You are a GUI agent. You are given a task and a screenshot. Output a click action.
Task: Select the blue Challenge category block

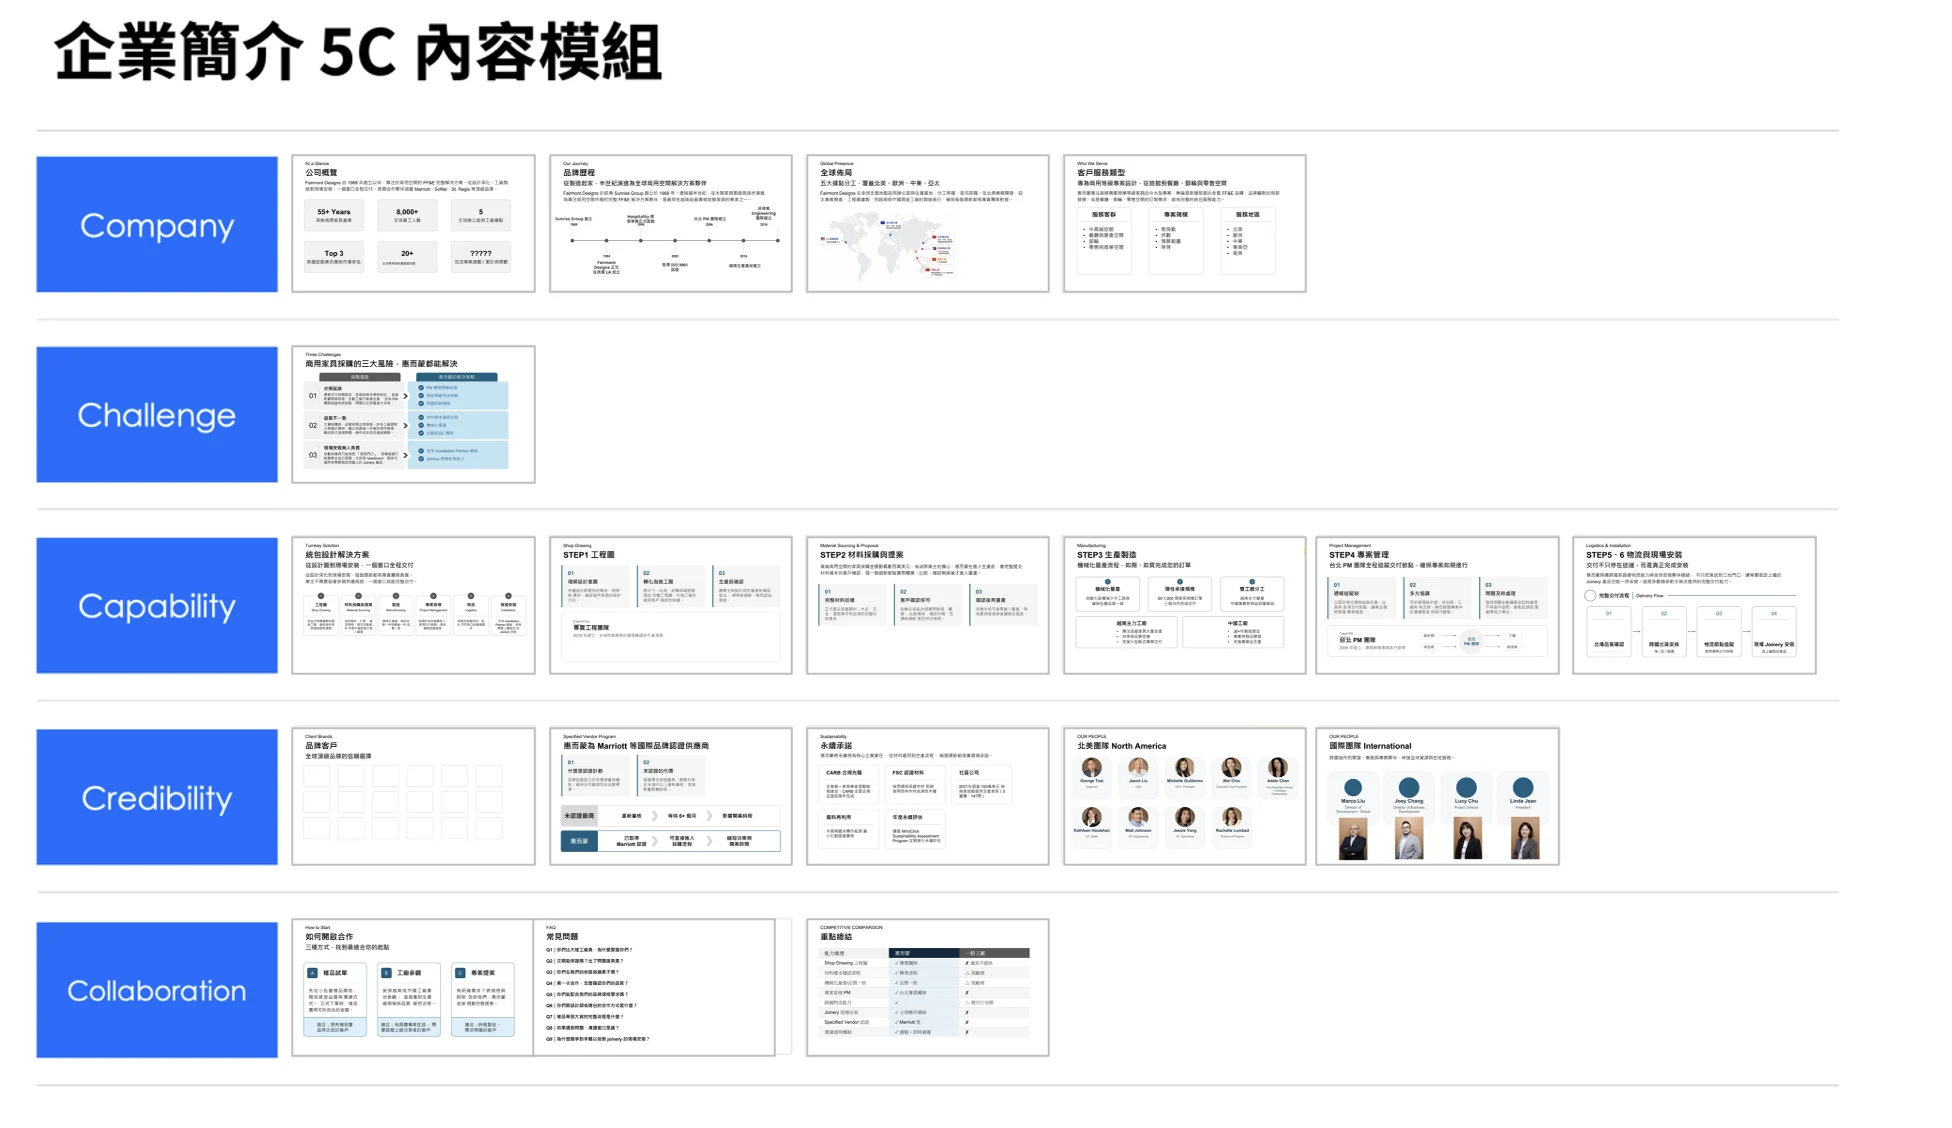point(157,414)
